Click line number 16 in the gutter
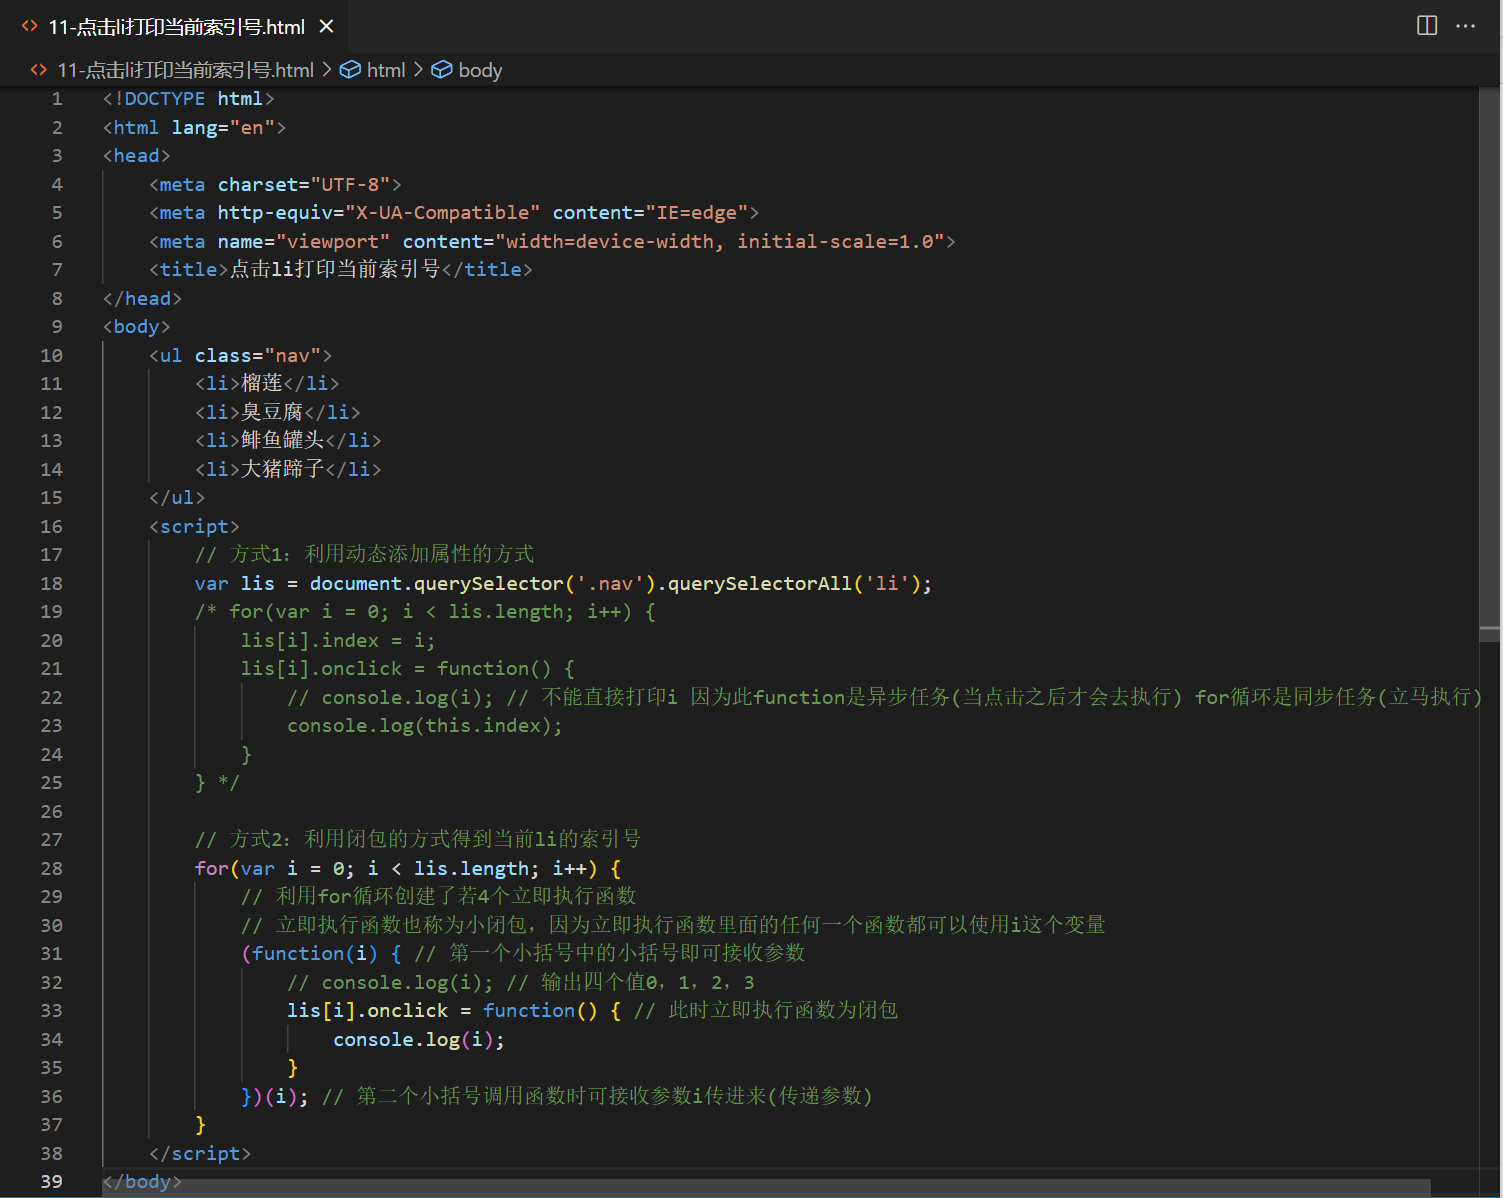 (x=51, y=526)
